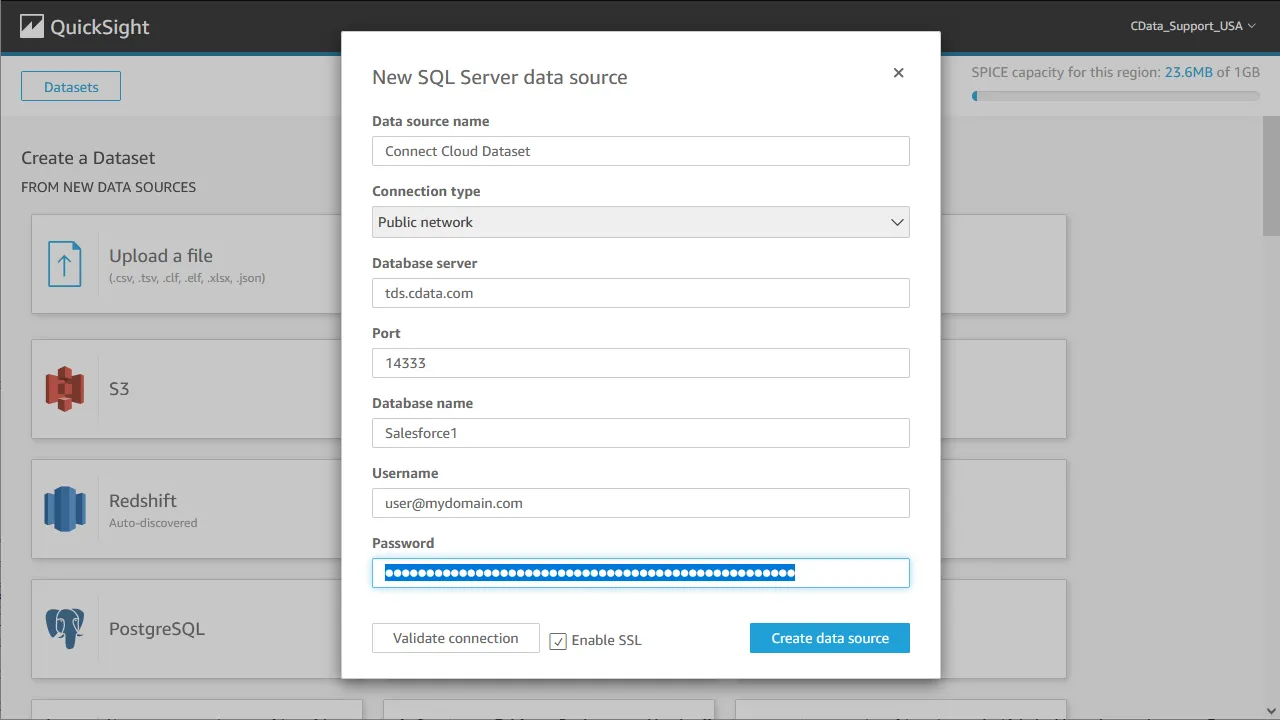Check the SPICE capacity progress bar
Screen dimensions: 1280x720
point(1115,96)
